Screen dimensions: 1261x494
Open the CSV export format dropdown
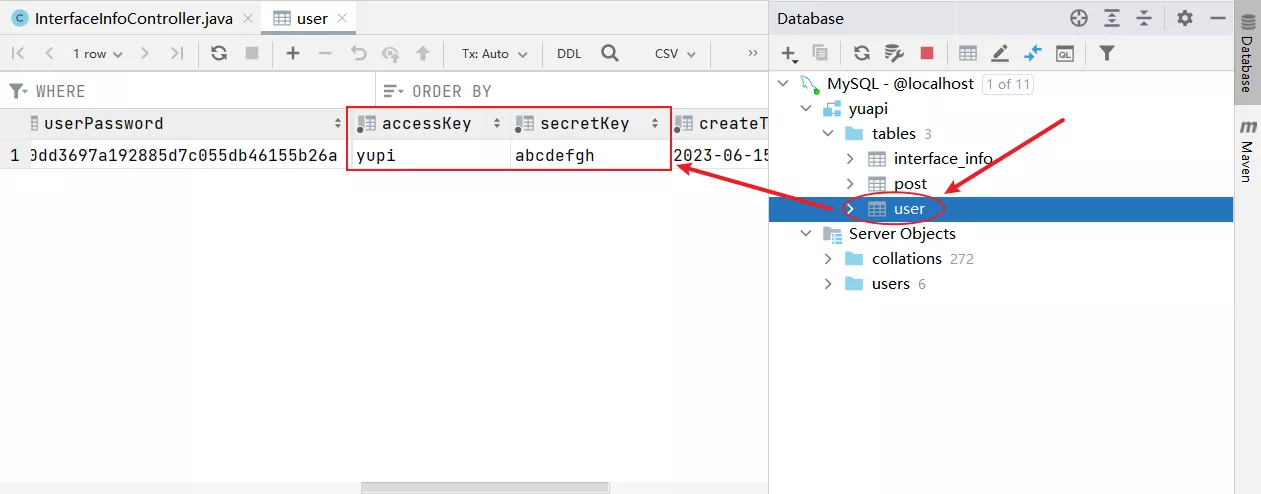(x=675, y=54)
